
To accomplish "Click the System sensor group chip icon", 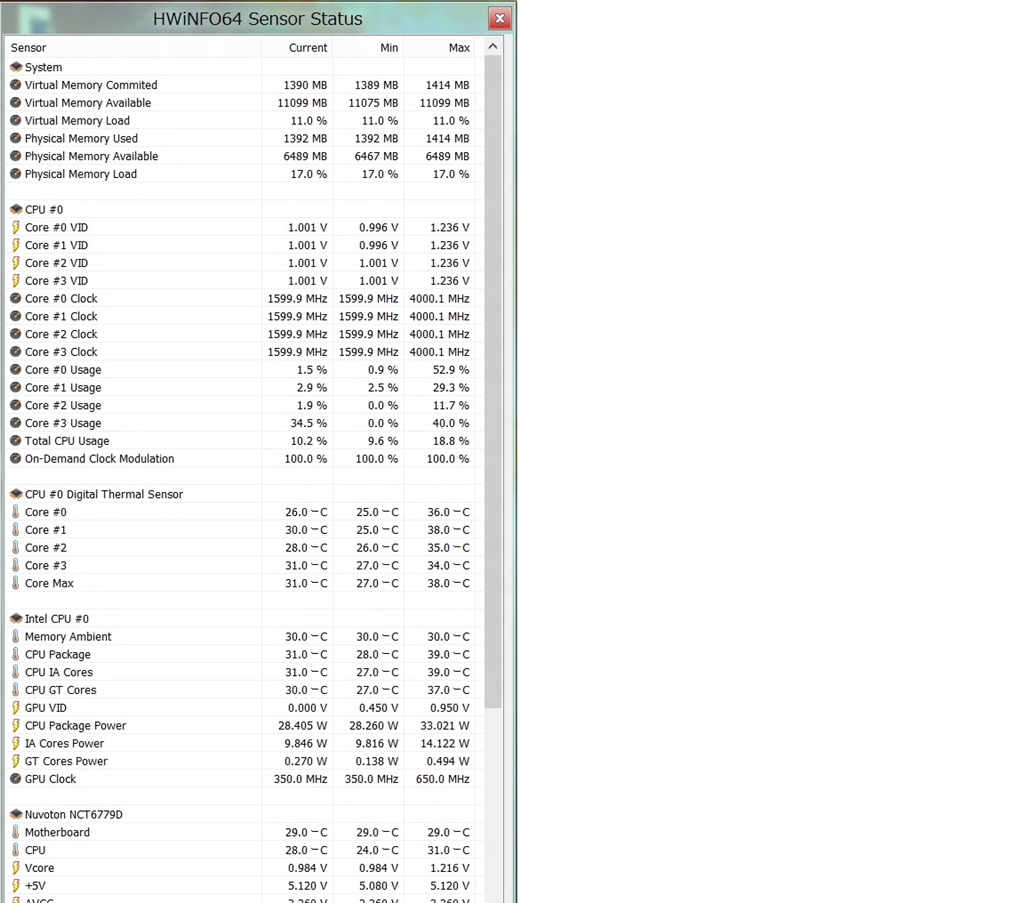I will (16, 67).
